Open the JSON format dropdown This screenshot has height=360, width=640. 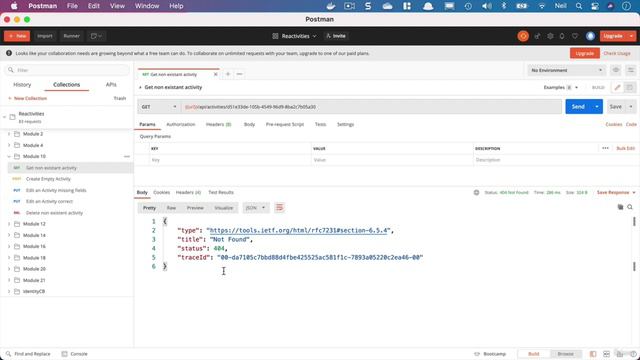[256, 208]
